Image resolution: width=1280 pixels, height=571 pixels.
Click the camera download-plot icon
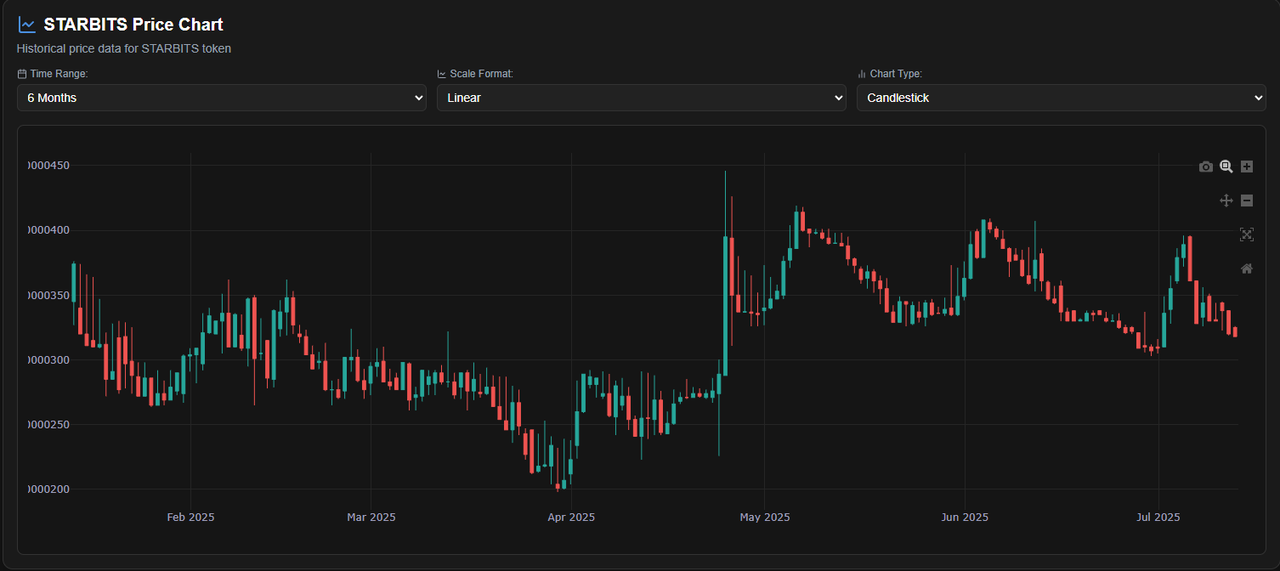click(x=1206, y=167)
